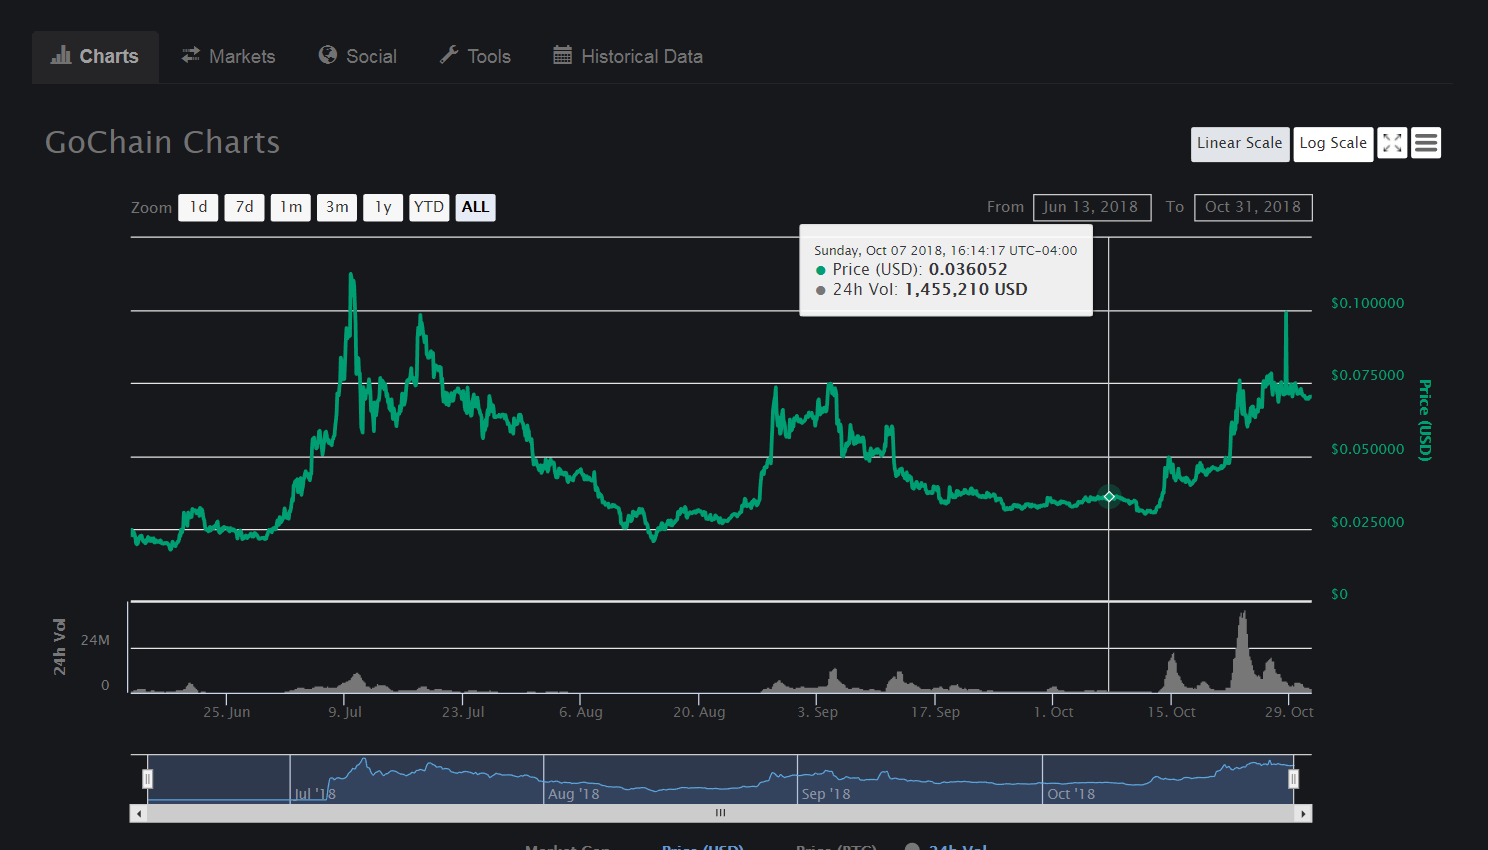Click the Sep '18 navigator label
This screenshot has width=1488, height=850.
826,794
